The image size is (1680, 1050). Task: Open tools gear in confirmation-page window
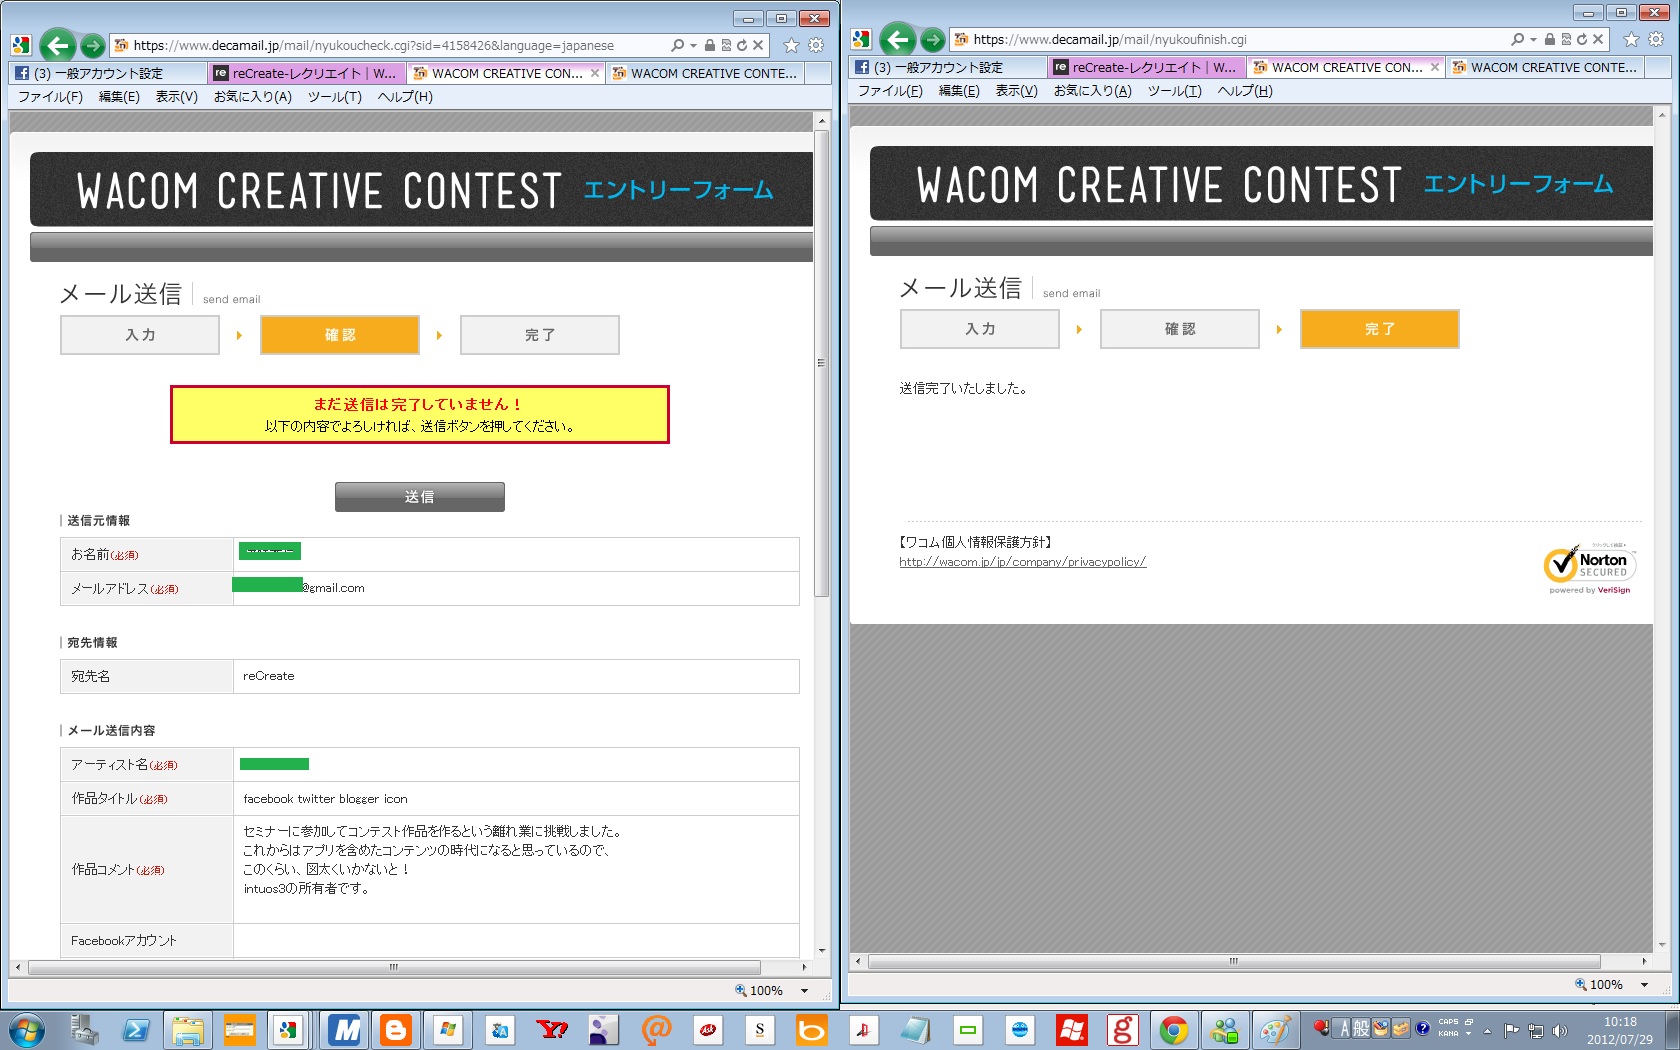tap(816, 45)
